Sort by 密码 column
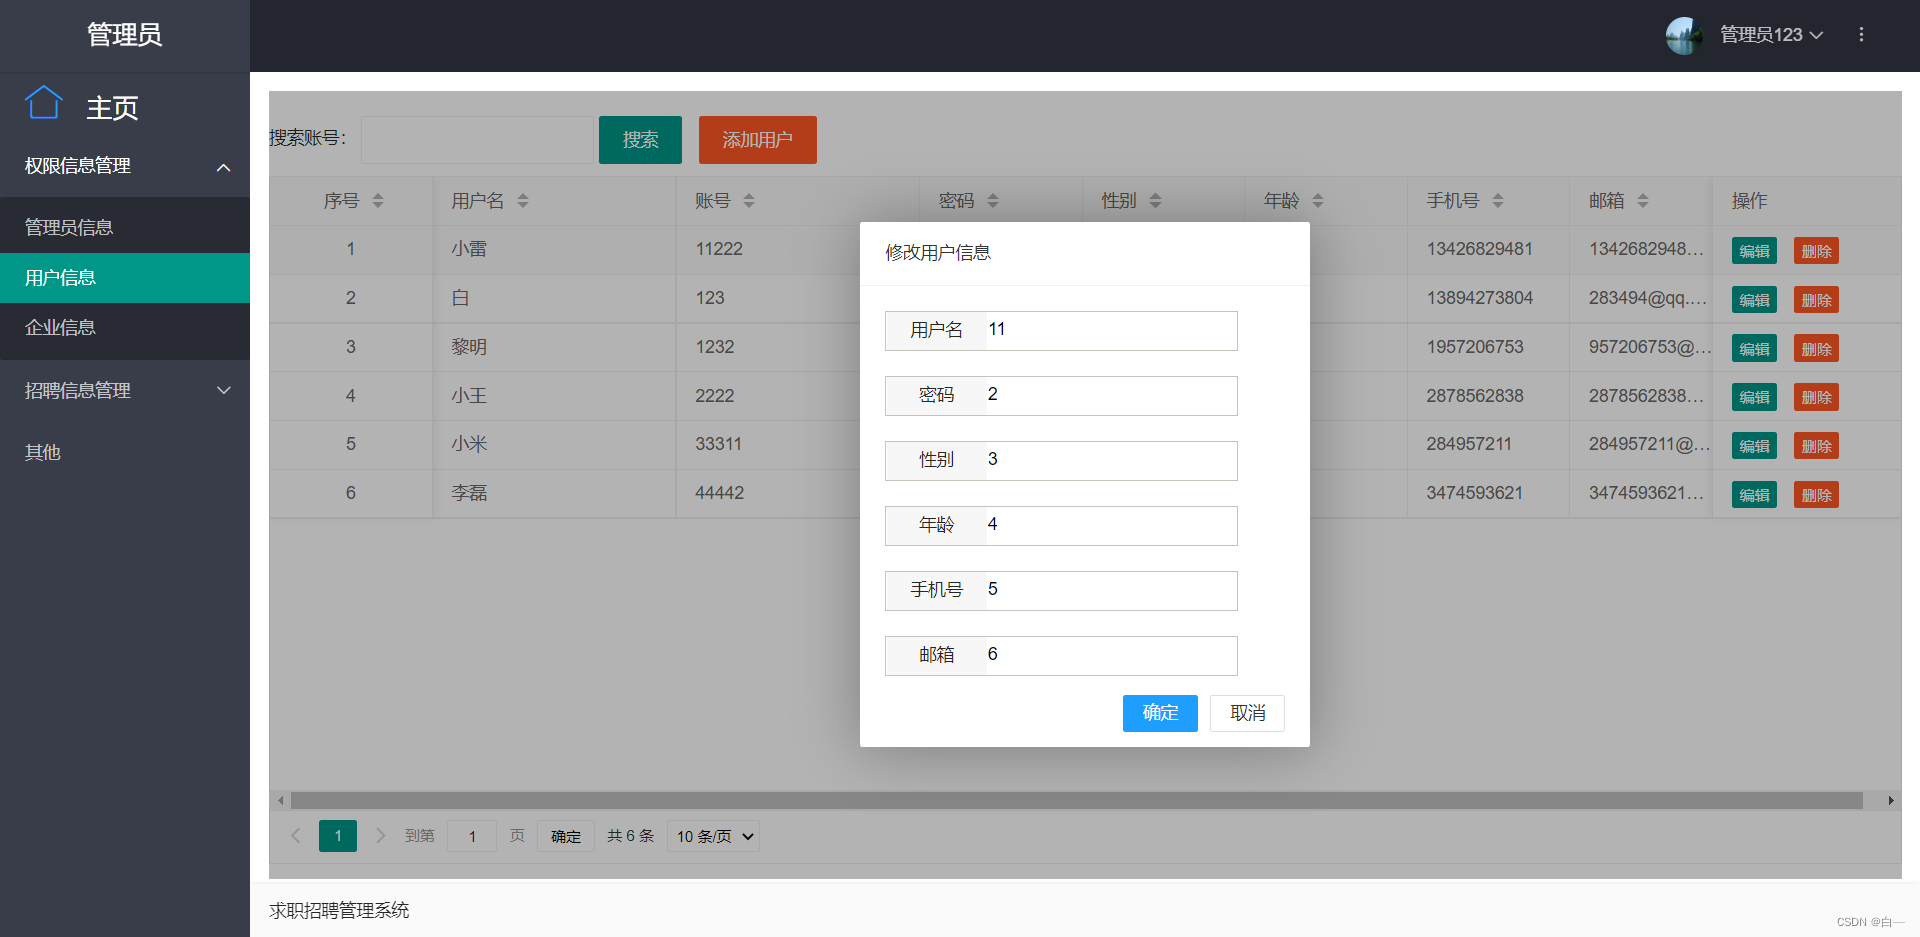Image resolution: width=1920 pixels, height=937 pixels. pos(993,201)
